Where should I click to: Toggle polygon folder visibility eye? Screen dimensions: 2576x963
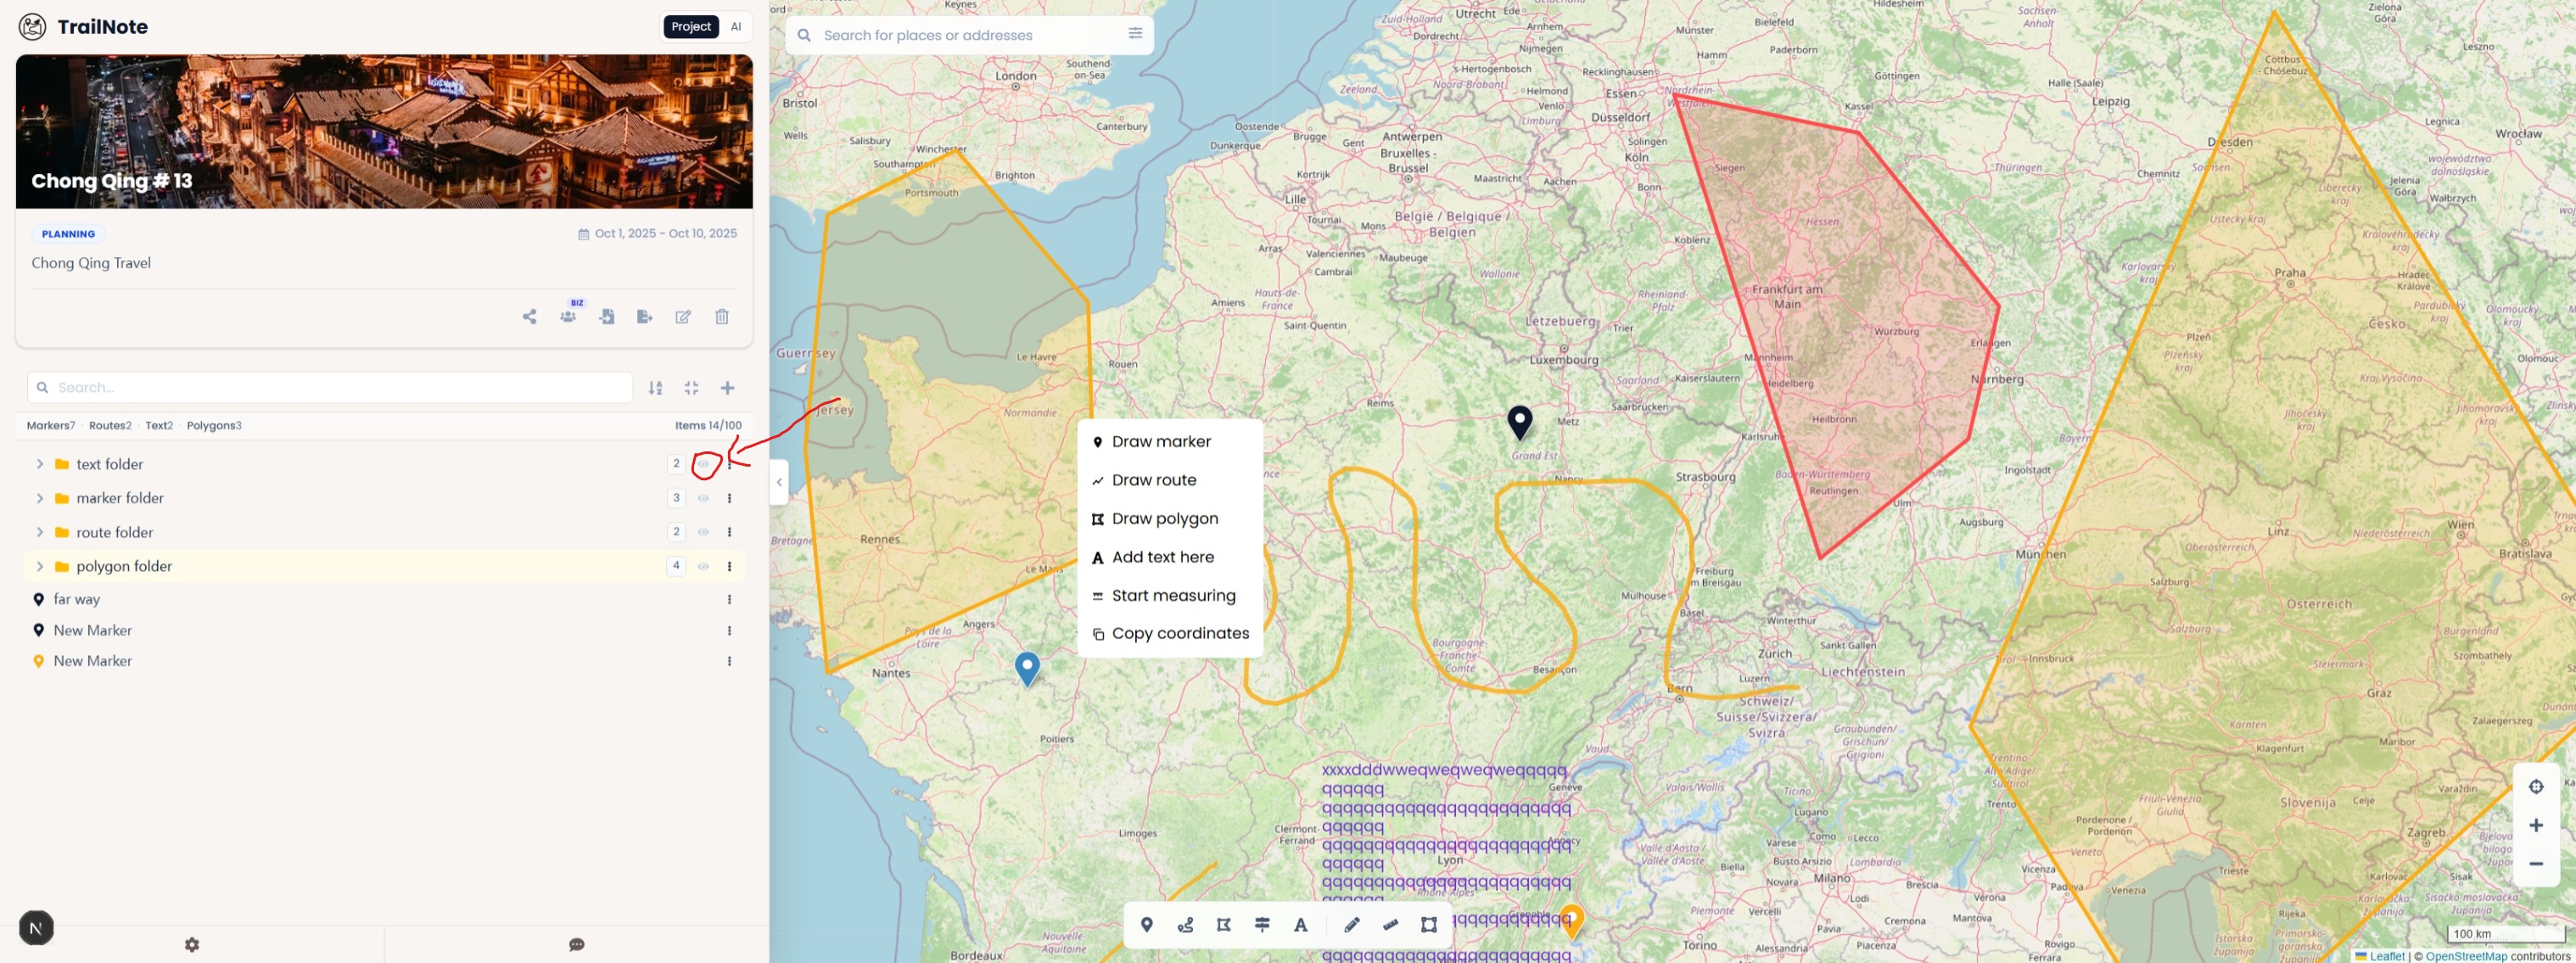[x=703, y=566]
